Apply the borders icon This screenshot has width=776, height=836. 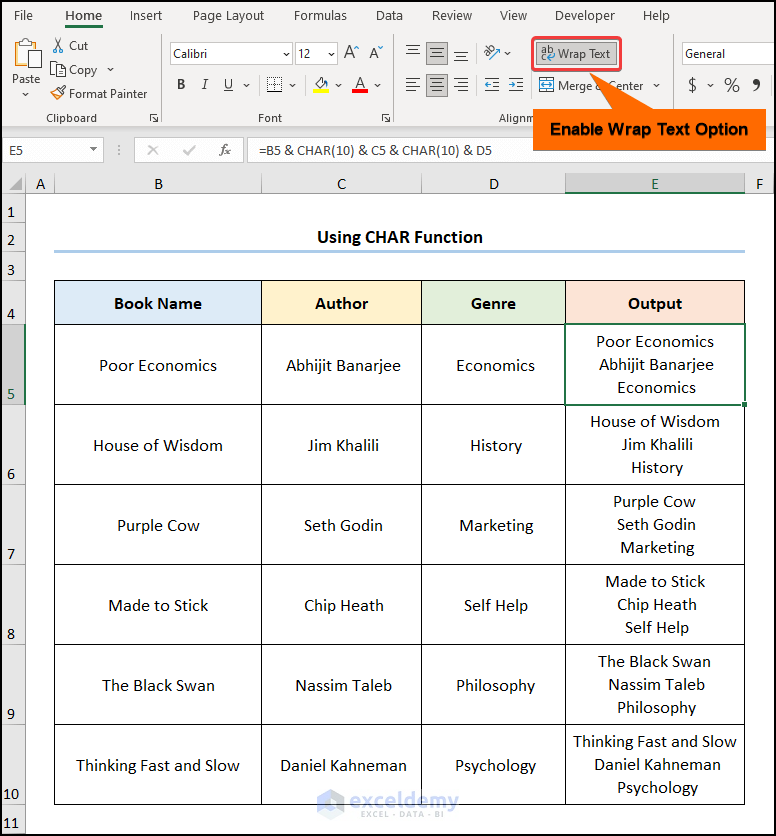pyautogui.click(x=274, y=84)
